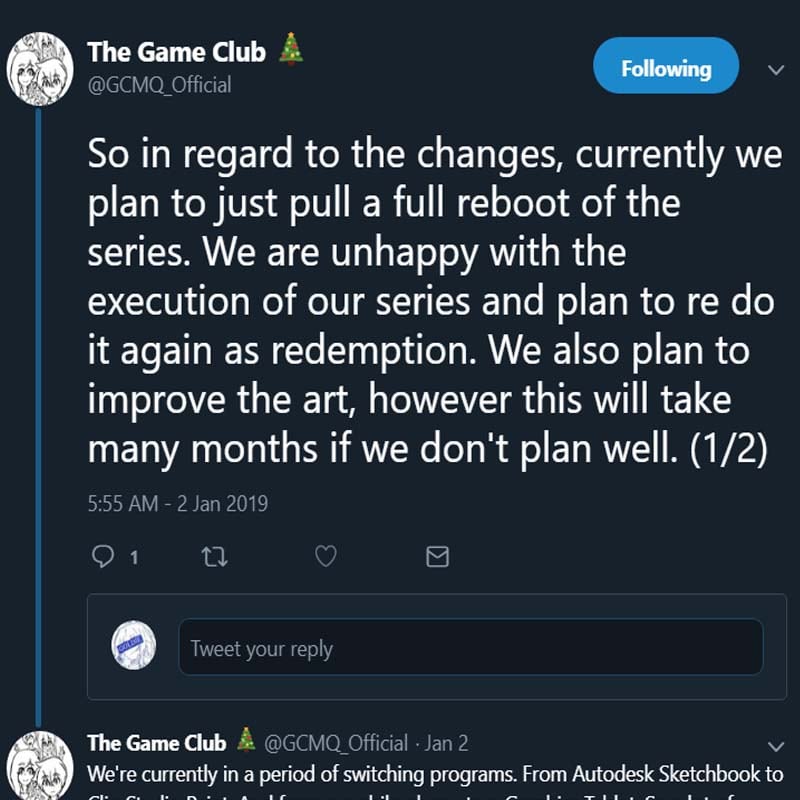
Task: Like the tweet with the heart icon
Action: click(x=325, y=557)
